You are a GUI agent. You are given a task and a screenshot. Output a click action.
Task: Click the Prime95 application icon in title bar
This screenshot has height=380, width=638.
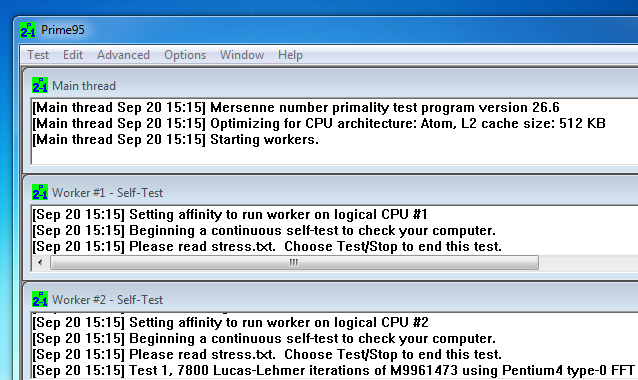[x=28, y=30]
